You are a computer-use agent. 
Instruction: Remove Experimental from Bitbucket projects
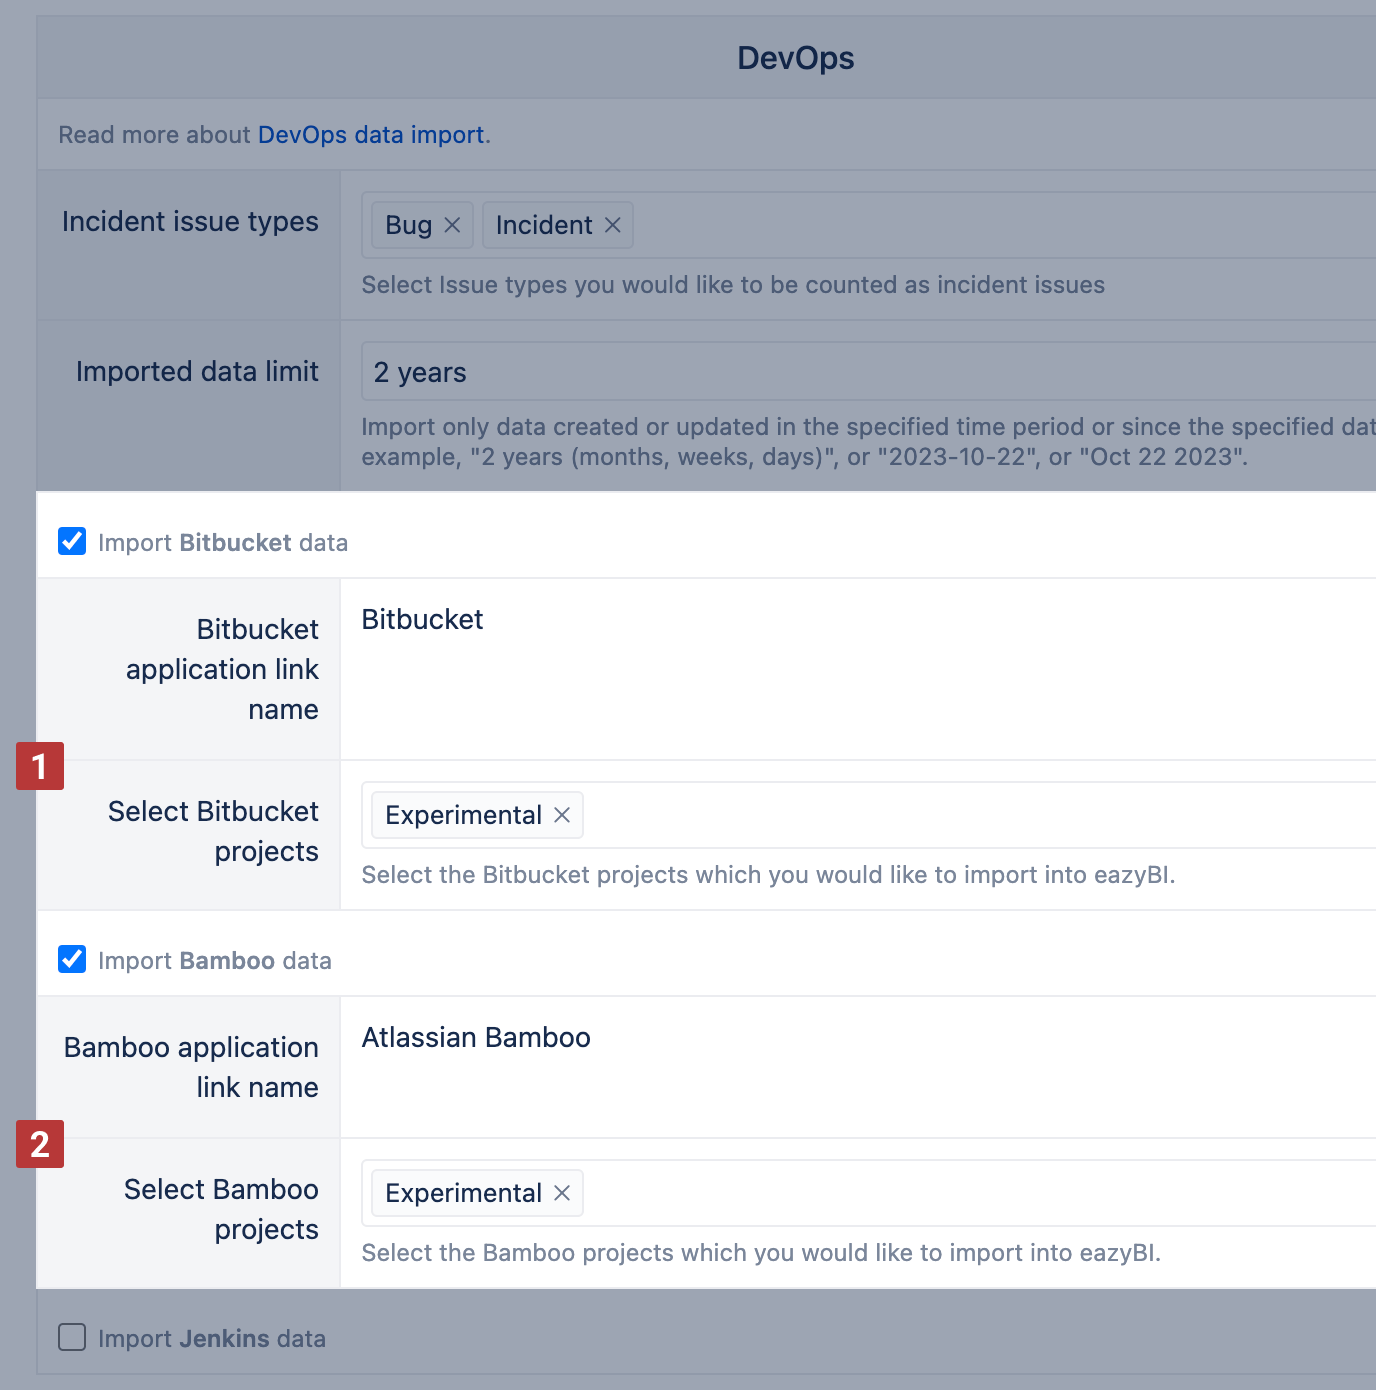[x=562, y=815]
